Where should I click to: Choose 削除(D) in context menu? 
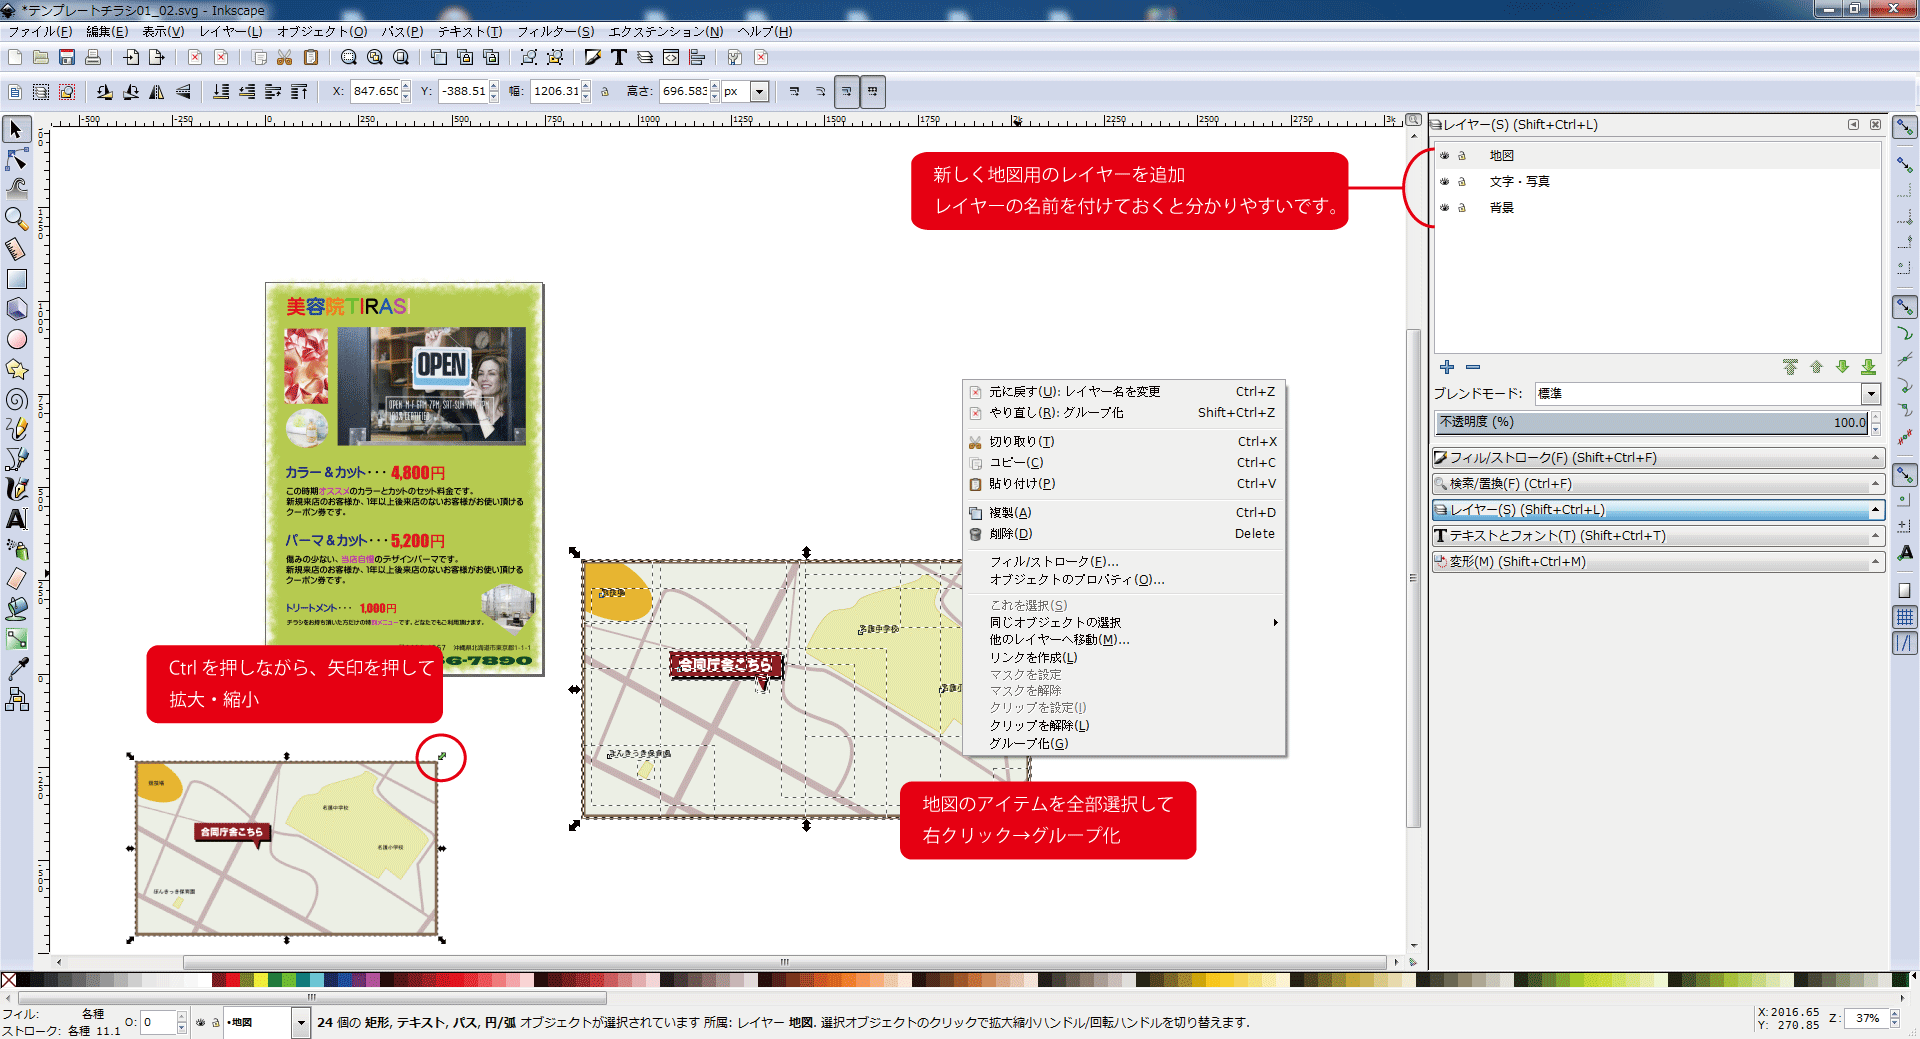1124,534
